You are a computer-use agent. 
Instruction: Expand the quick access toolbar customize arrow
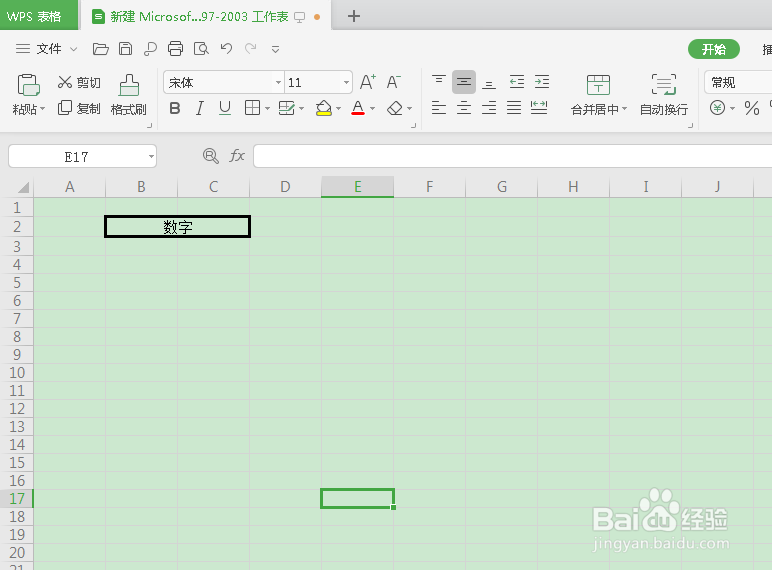pos(276,49)
